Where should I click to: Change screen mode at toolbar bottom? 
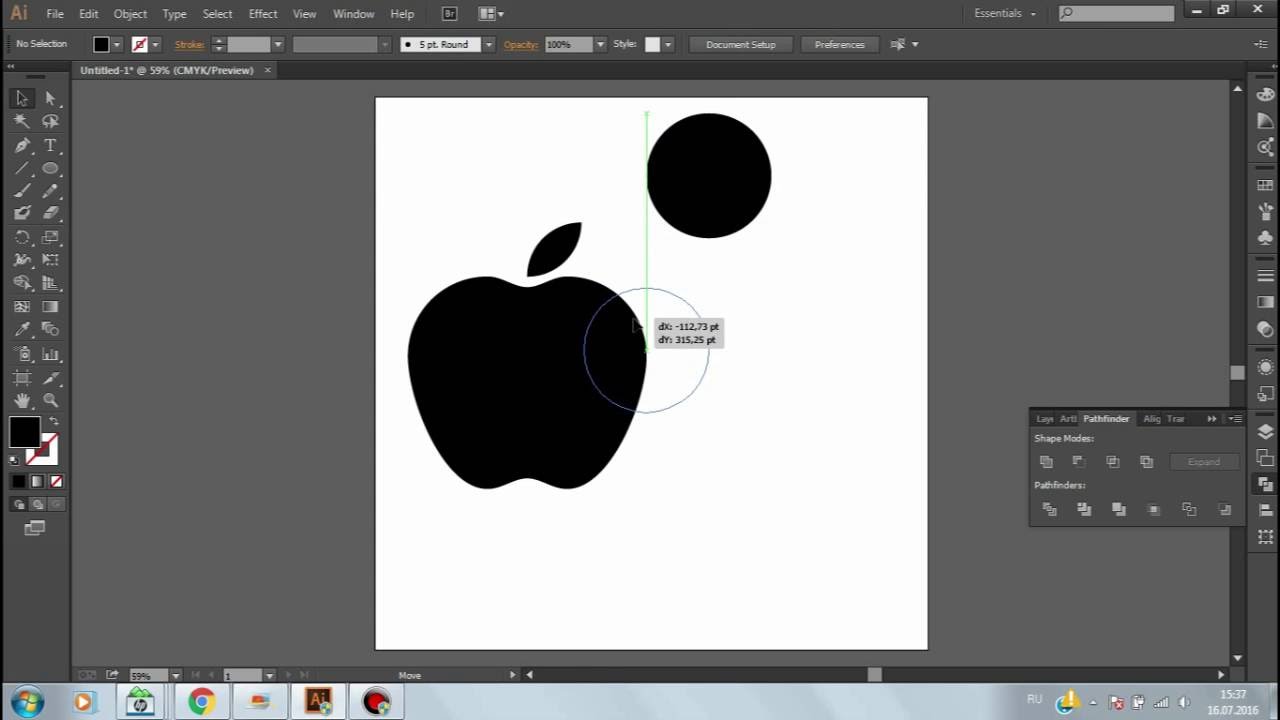tap(35, 528)
